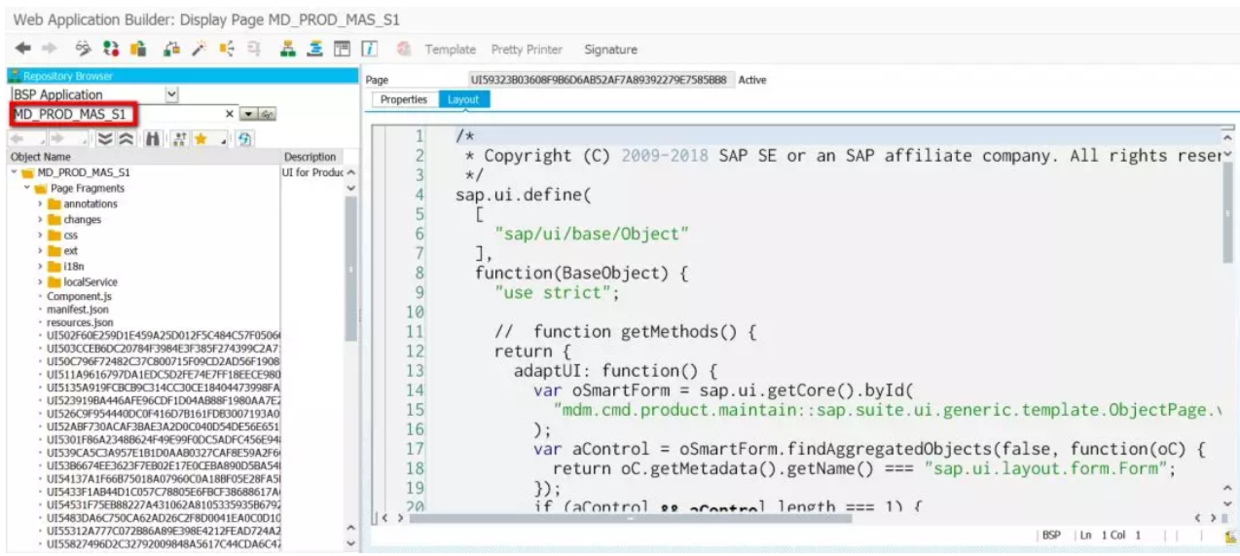Click the Signature button

coord(610,49)
